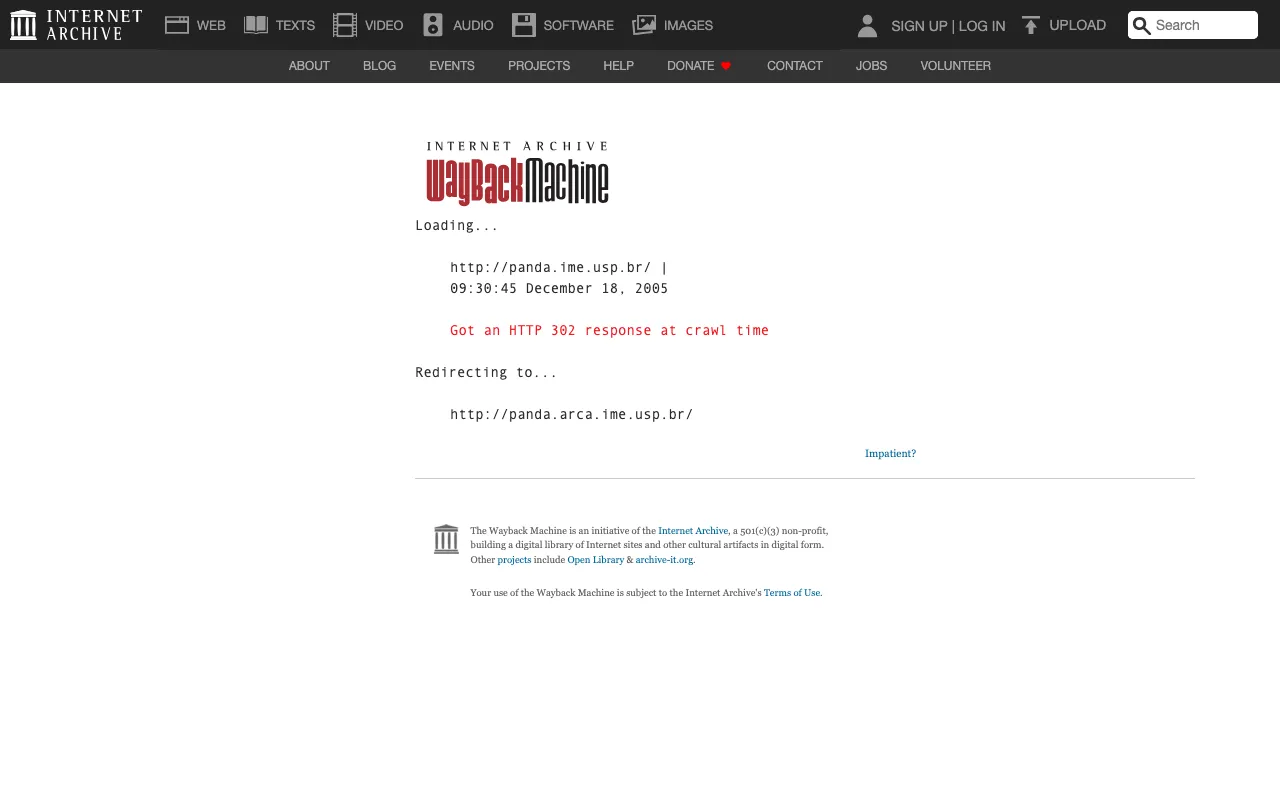Open the ABOUT menu item
This screenshot has height=800, width=1280.
(309, 66)
